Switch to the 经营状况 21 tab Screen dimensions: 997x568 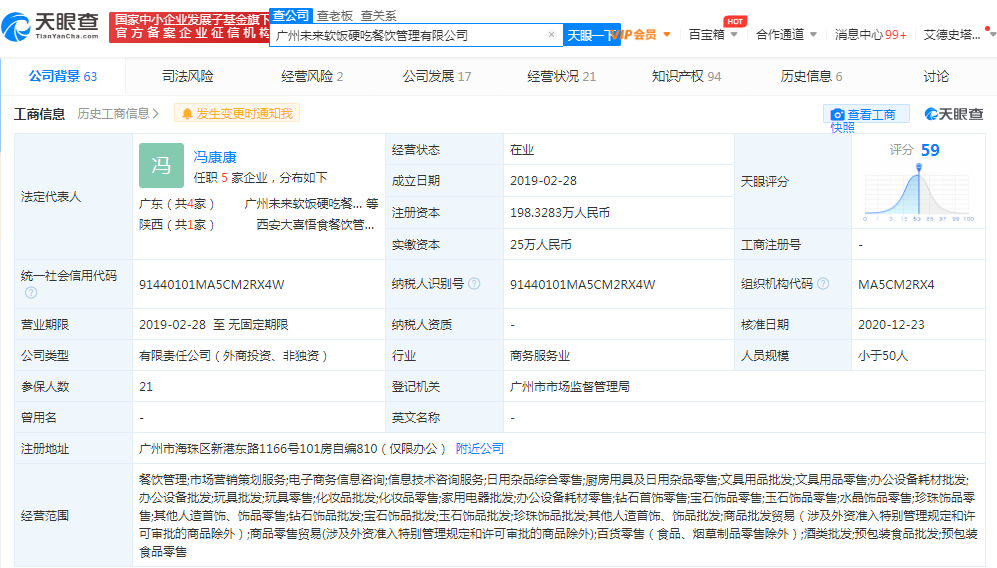coord(561,76)
